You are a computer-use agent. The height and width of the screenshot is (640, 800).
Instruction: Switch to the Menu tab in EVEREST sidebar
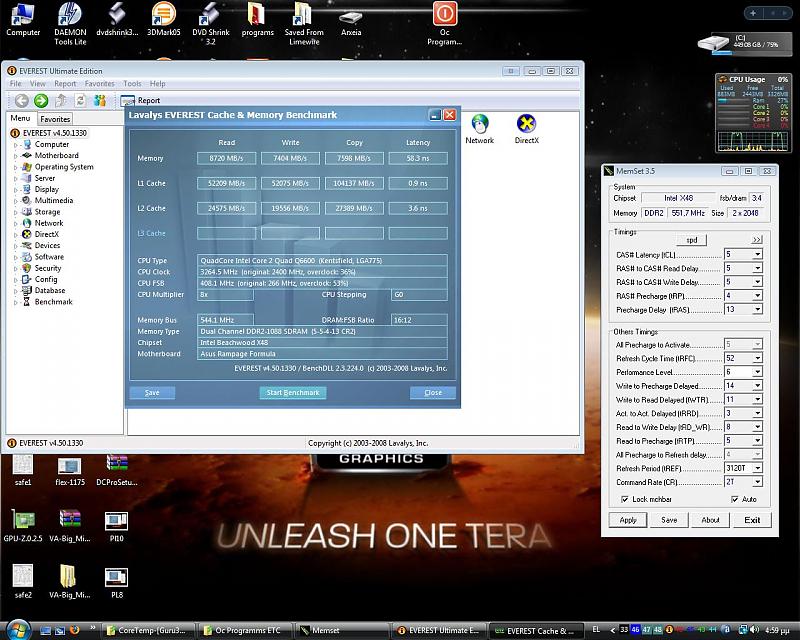pos(20,118)
